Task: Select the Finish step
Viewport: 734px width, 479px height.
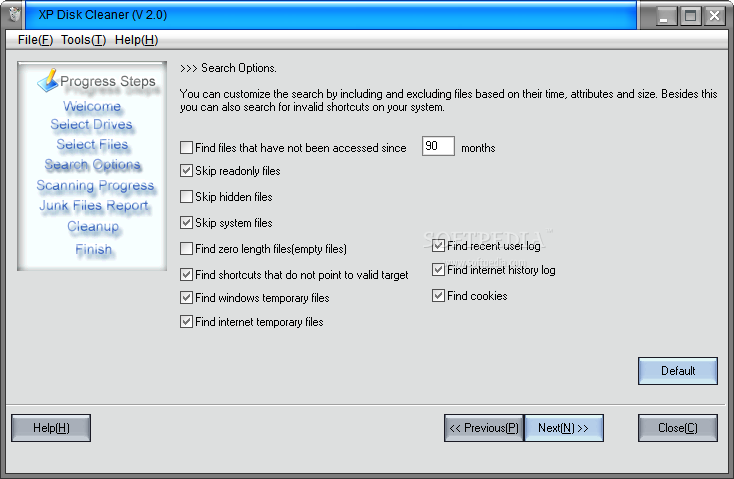Action: (94, 250)
